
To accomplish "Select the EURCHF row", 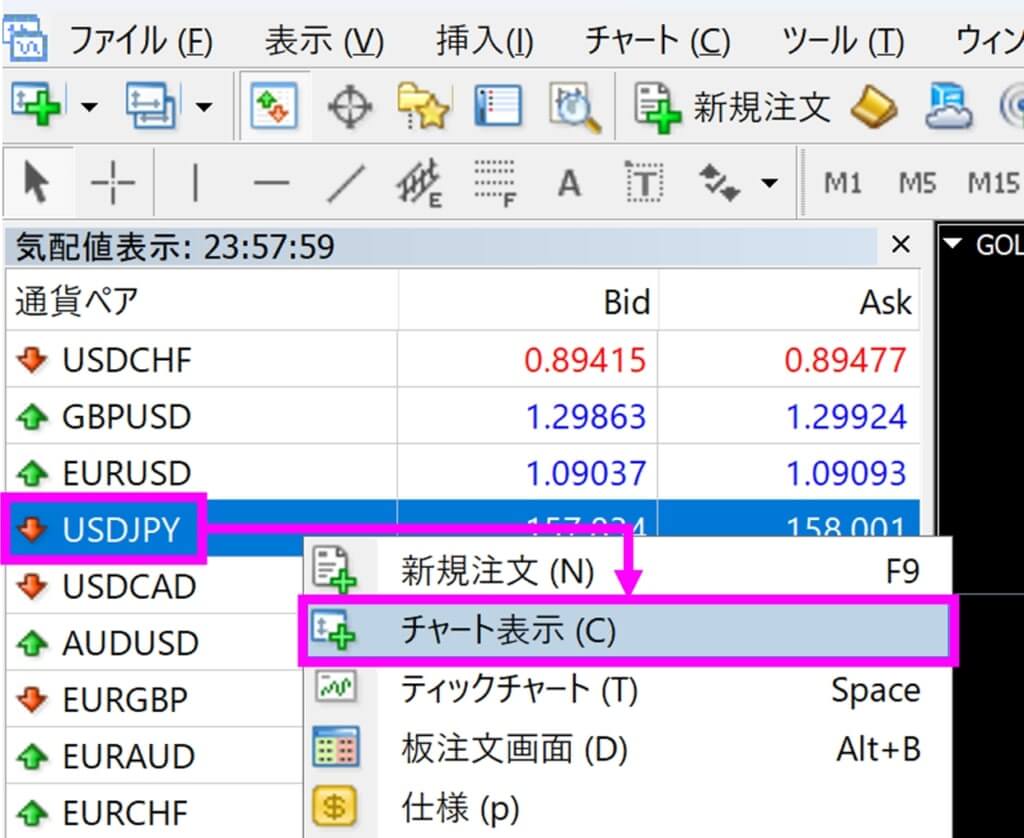I will [154, 813].
